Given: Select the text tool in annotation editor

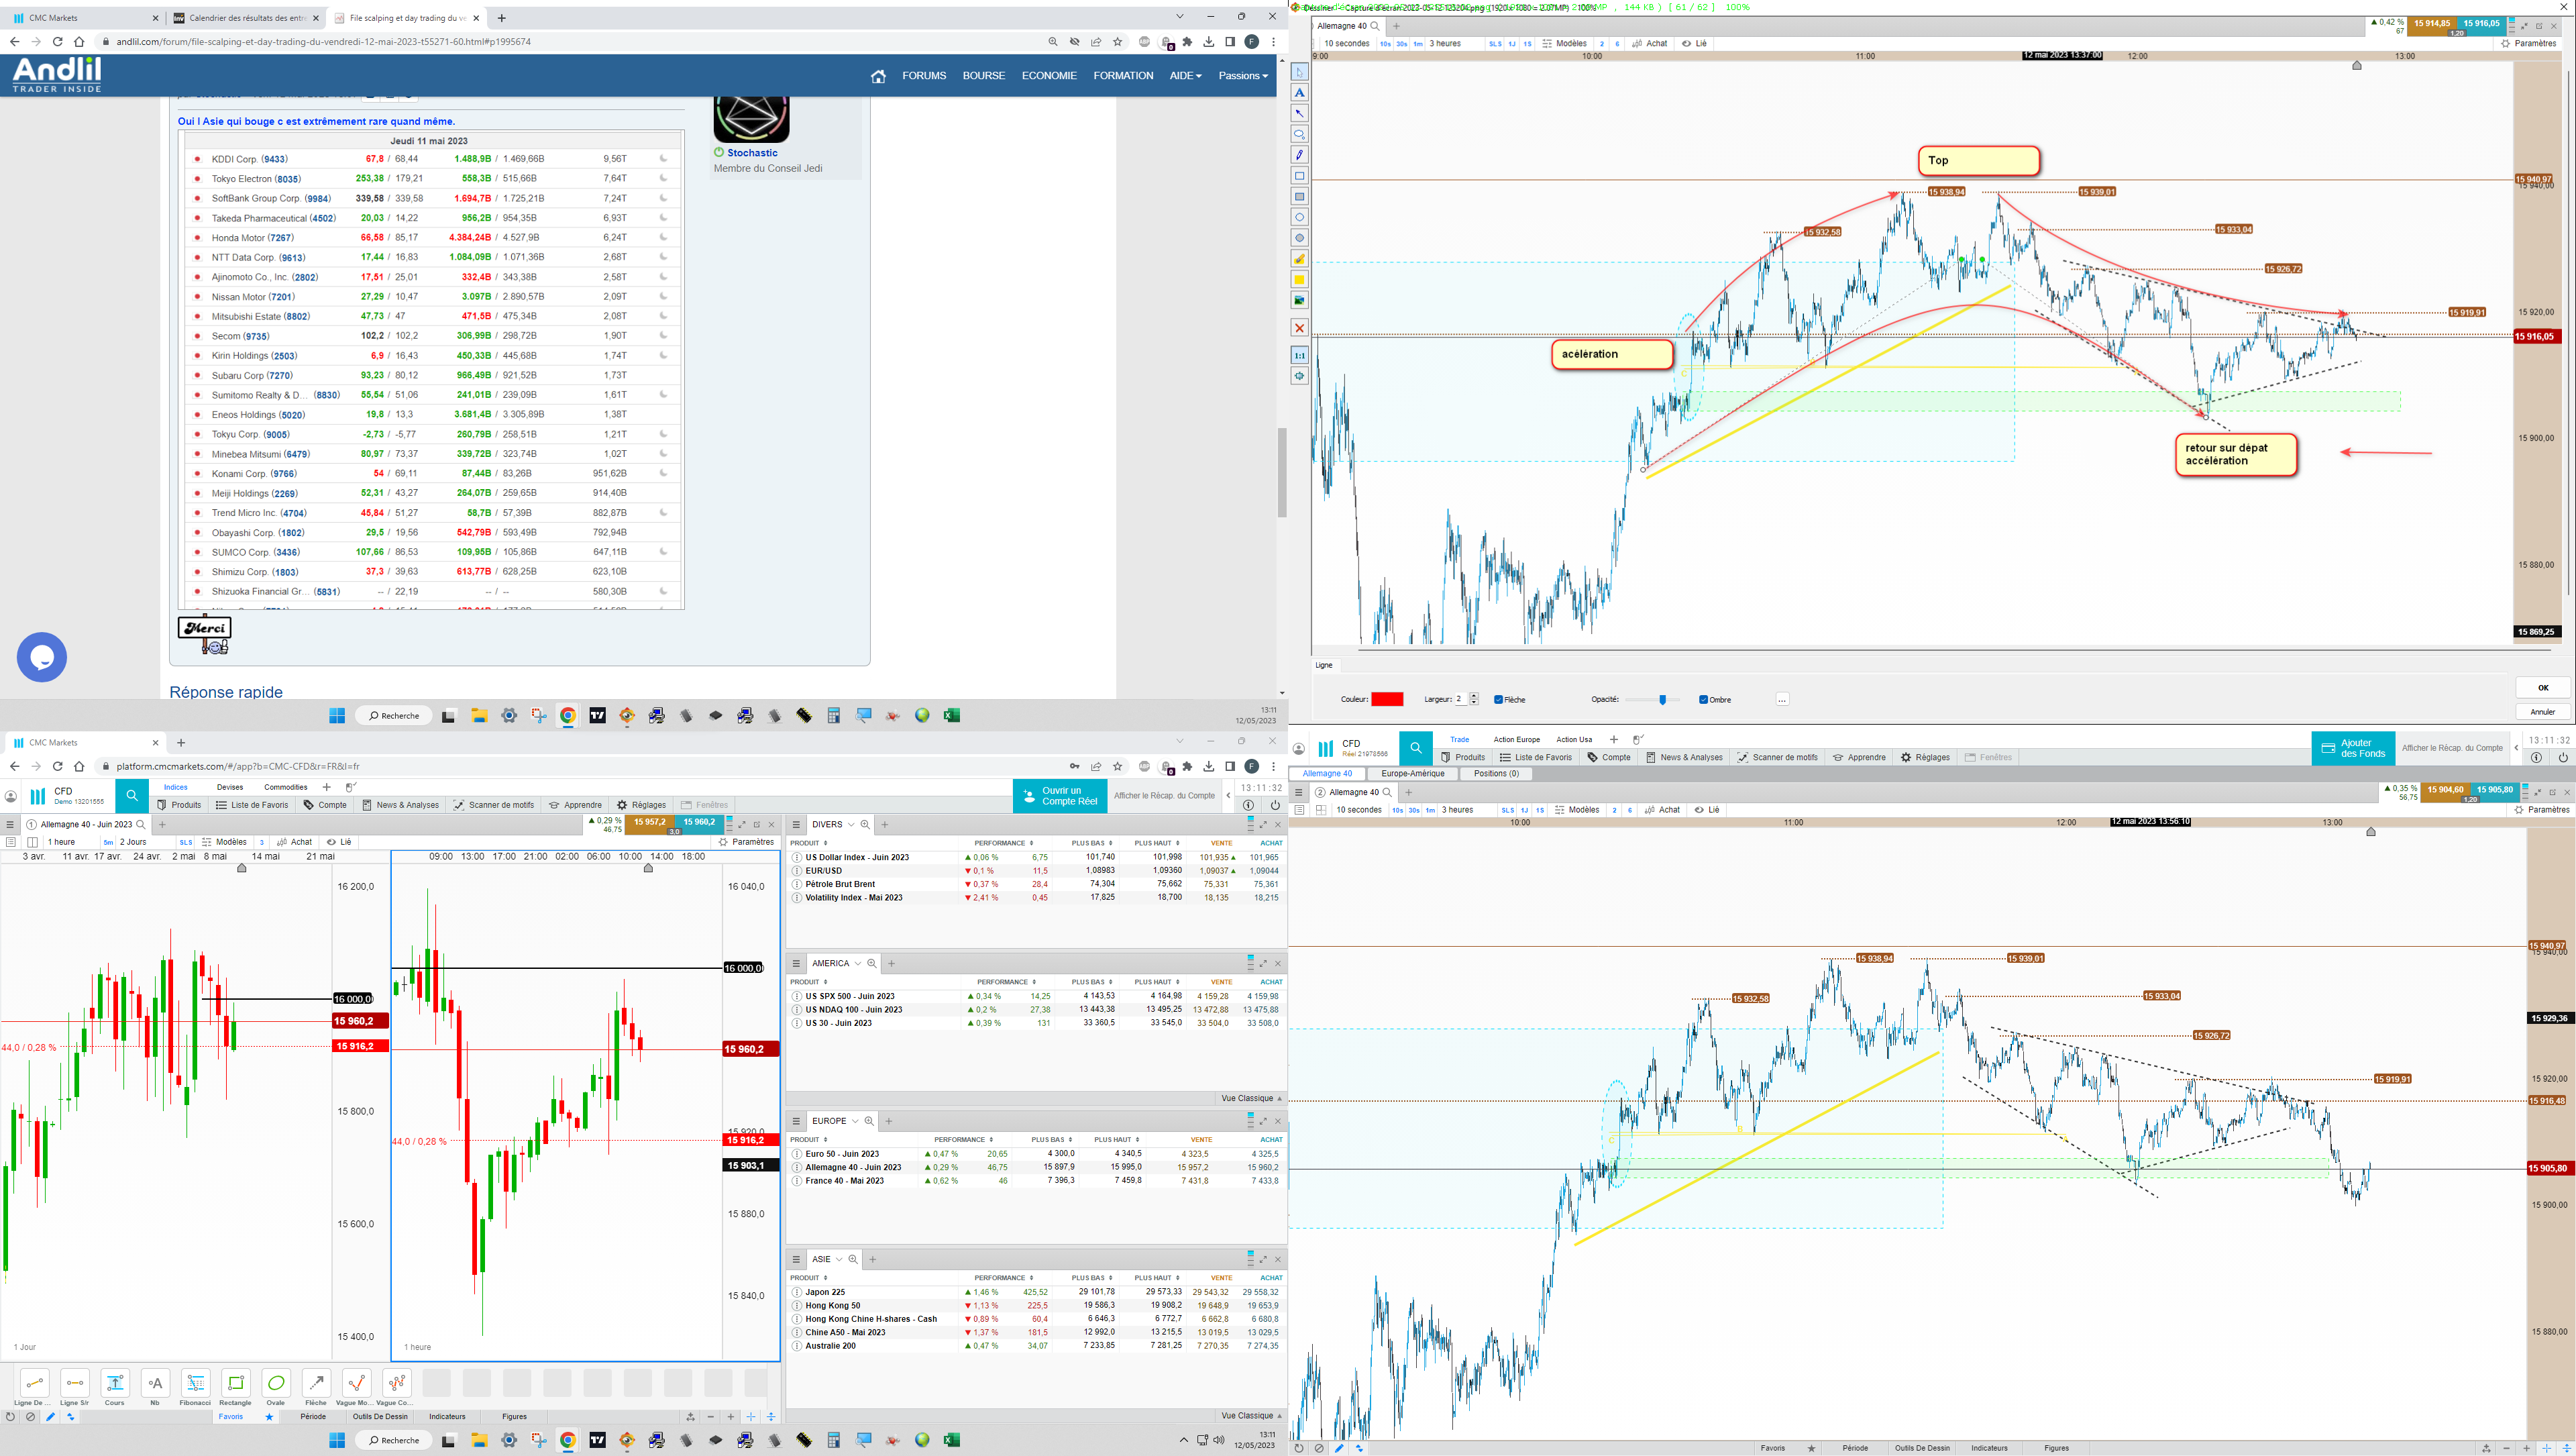Looking at the screenshot, I should coord(1299,93).
